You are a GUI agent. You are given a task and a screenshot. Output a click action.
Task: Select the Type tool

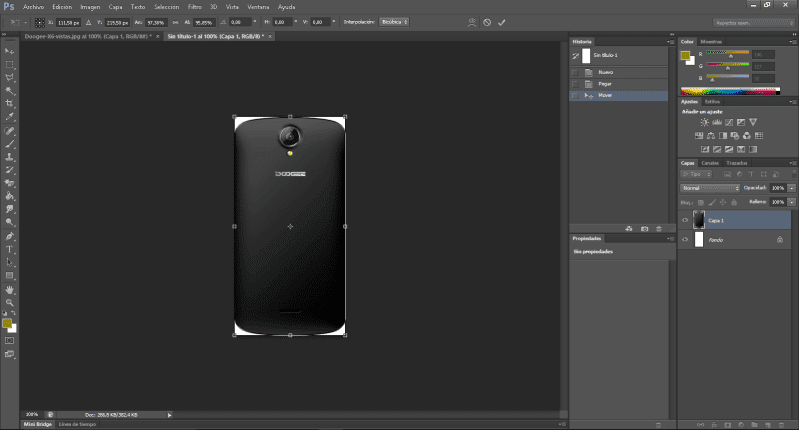pos(9,249)
